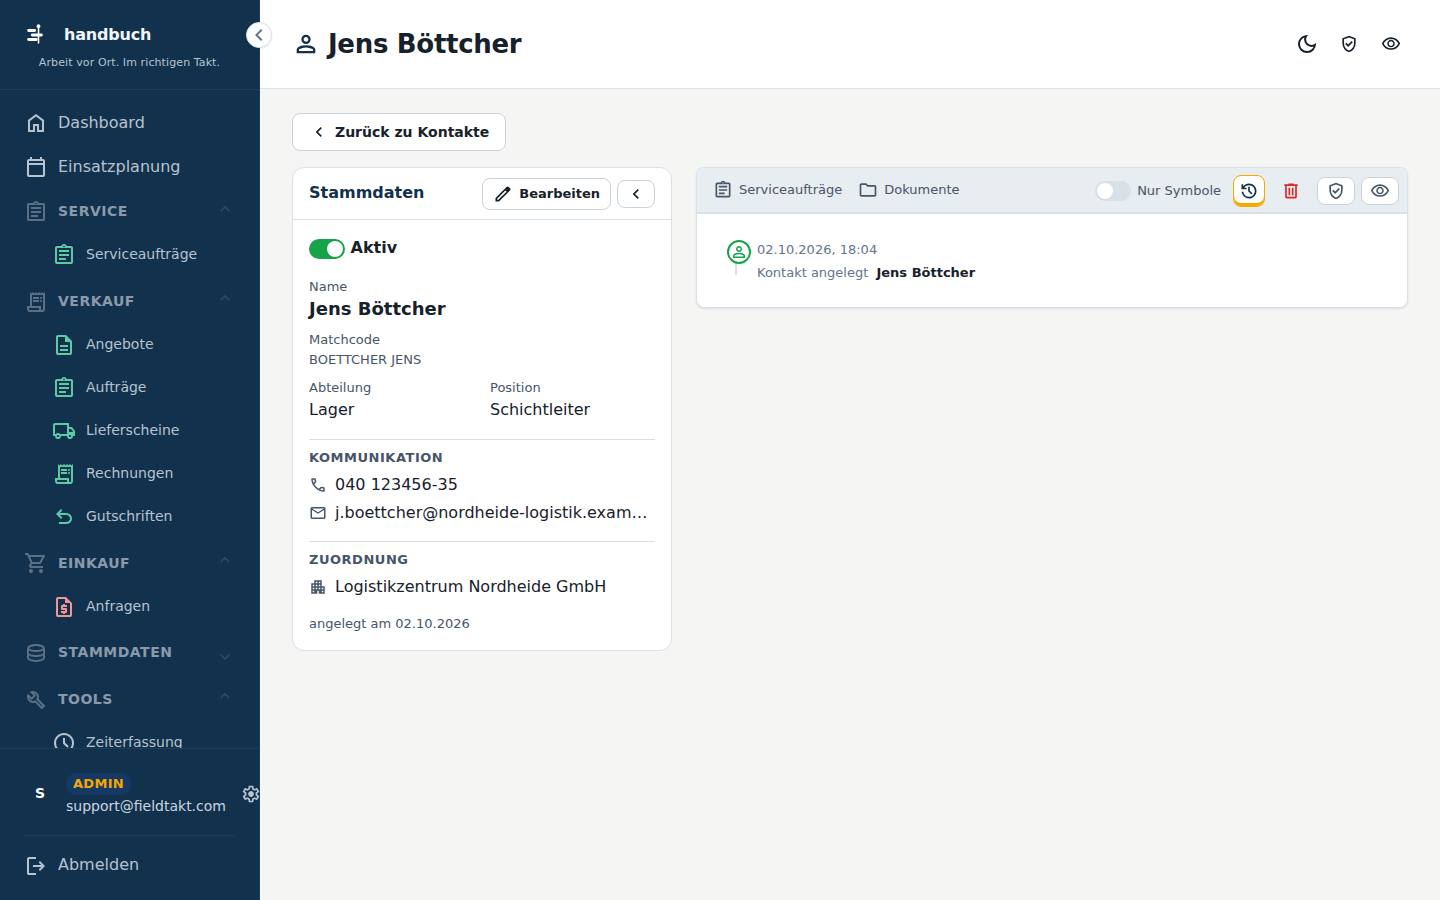Screen dimensions: 1440x900
Task: Click the phone icon next to 040 123456-35
Action: pos(318,485)
